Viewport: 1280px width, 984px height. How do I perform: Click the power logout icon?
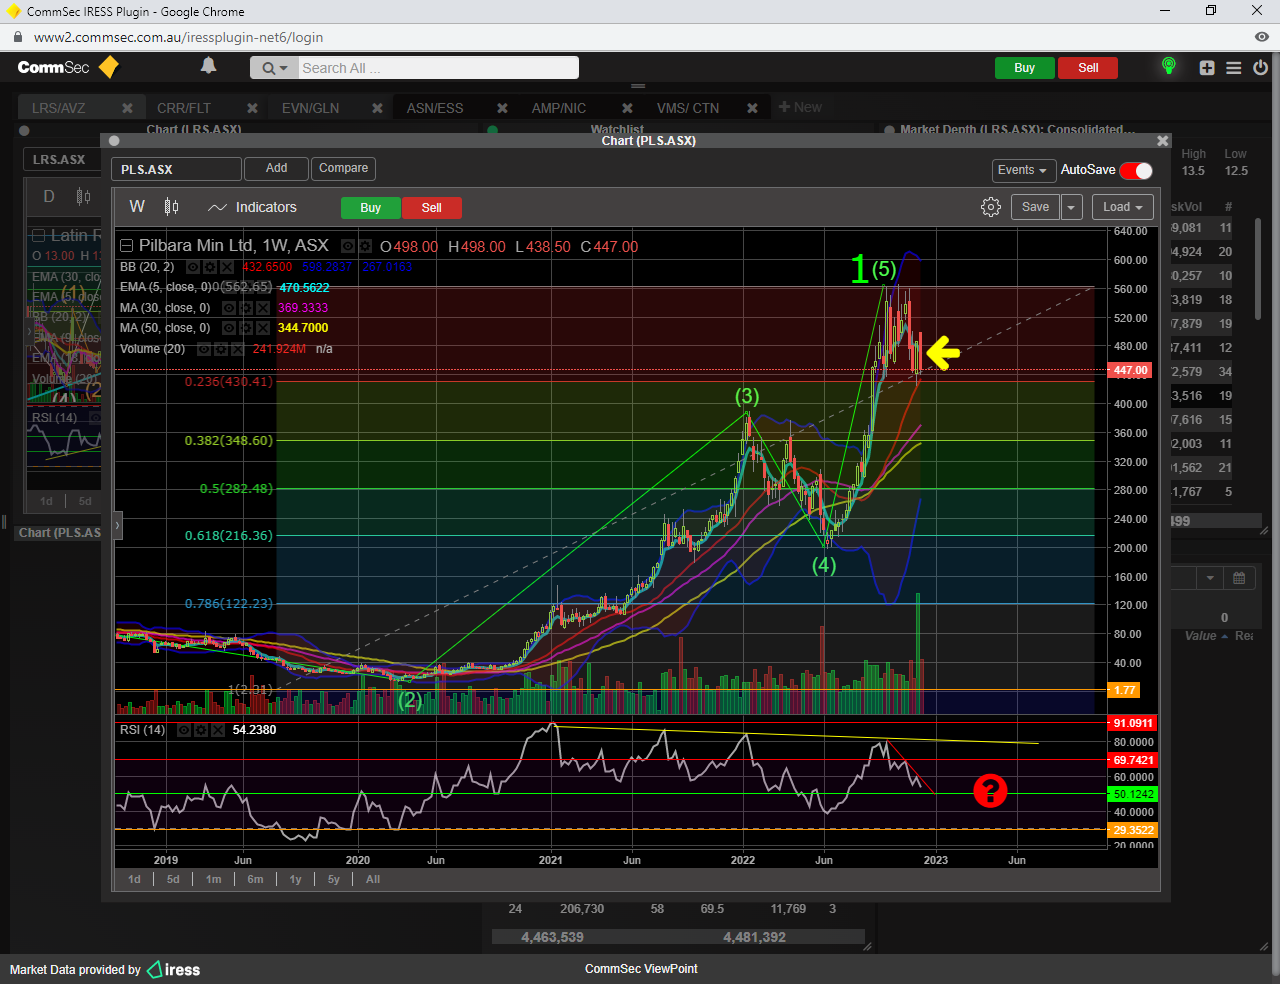[1261, 68]
